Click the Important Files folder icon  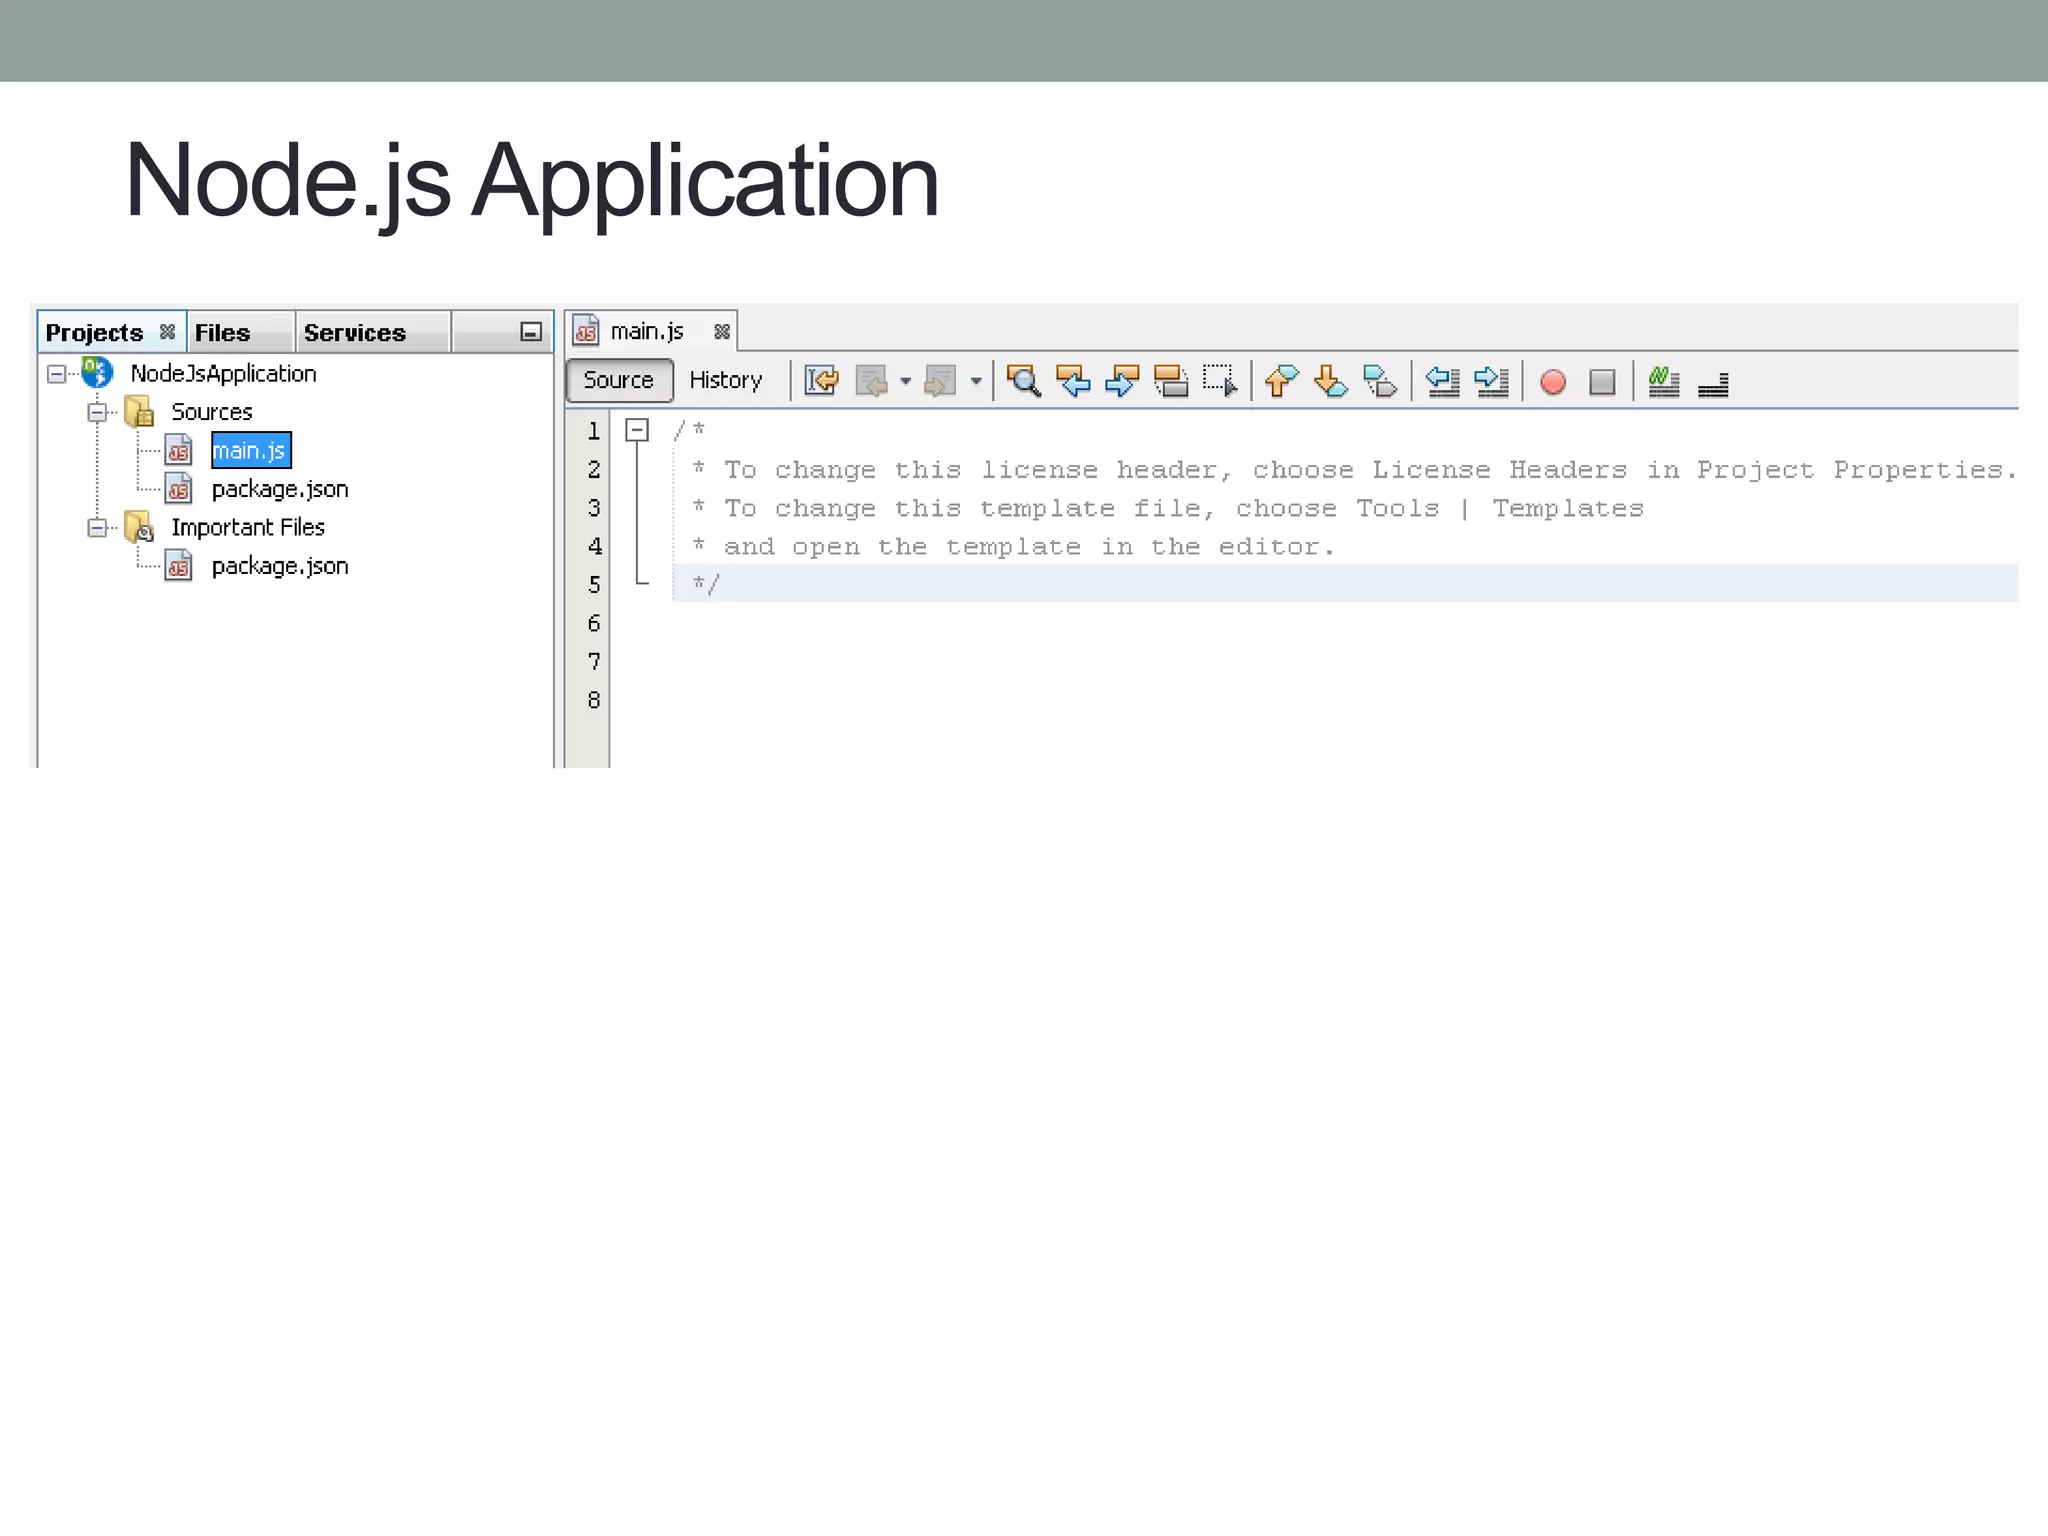(139, 526)
